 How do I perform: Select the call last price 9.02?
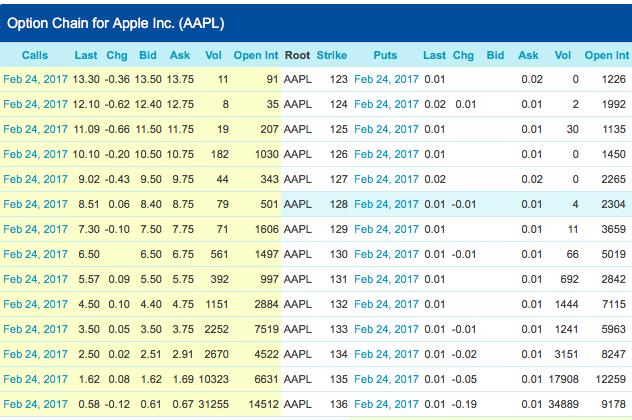(x=89, y=179)
